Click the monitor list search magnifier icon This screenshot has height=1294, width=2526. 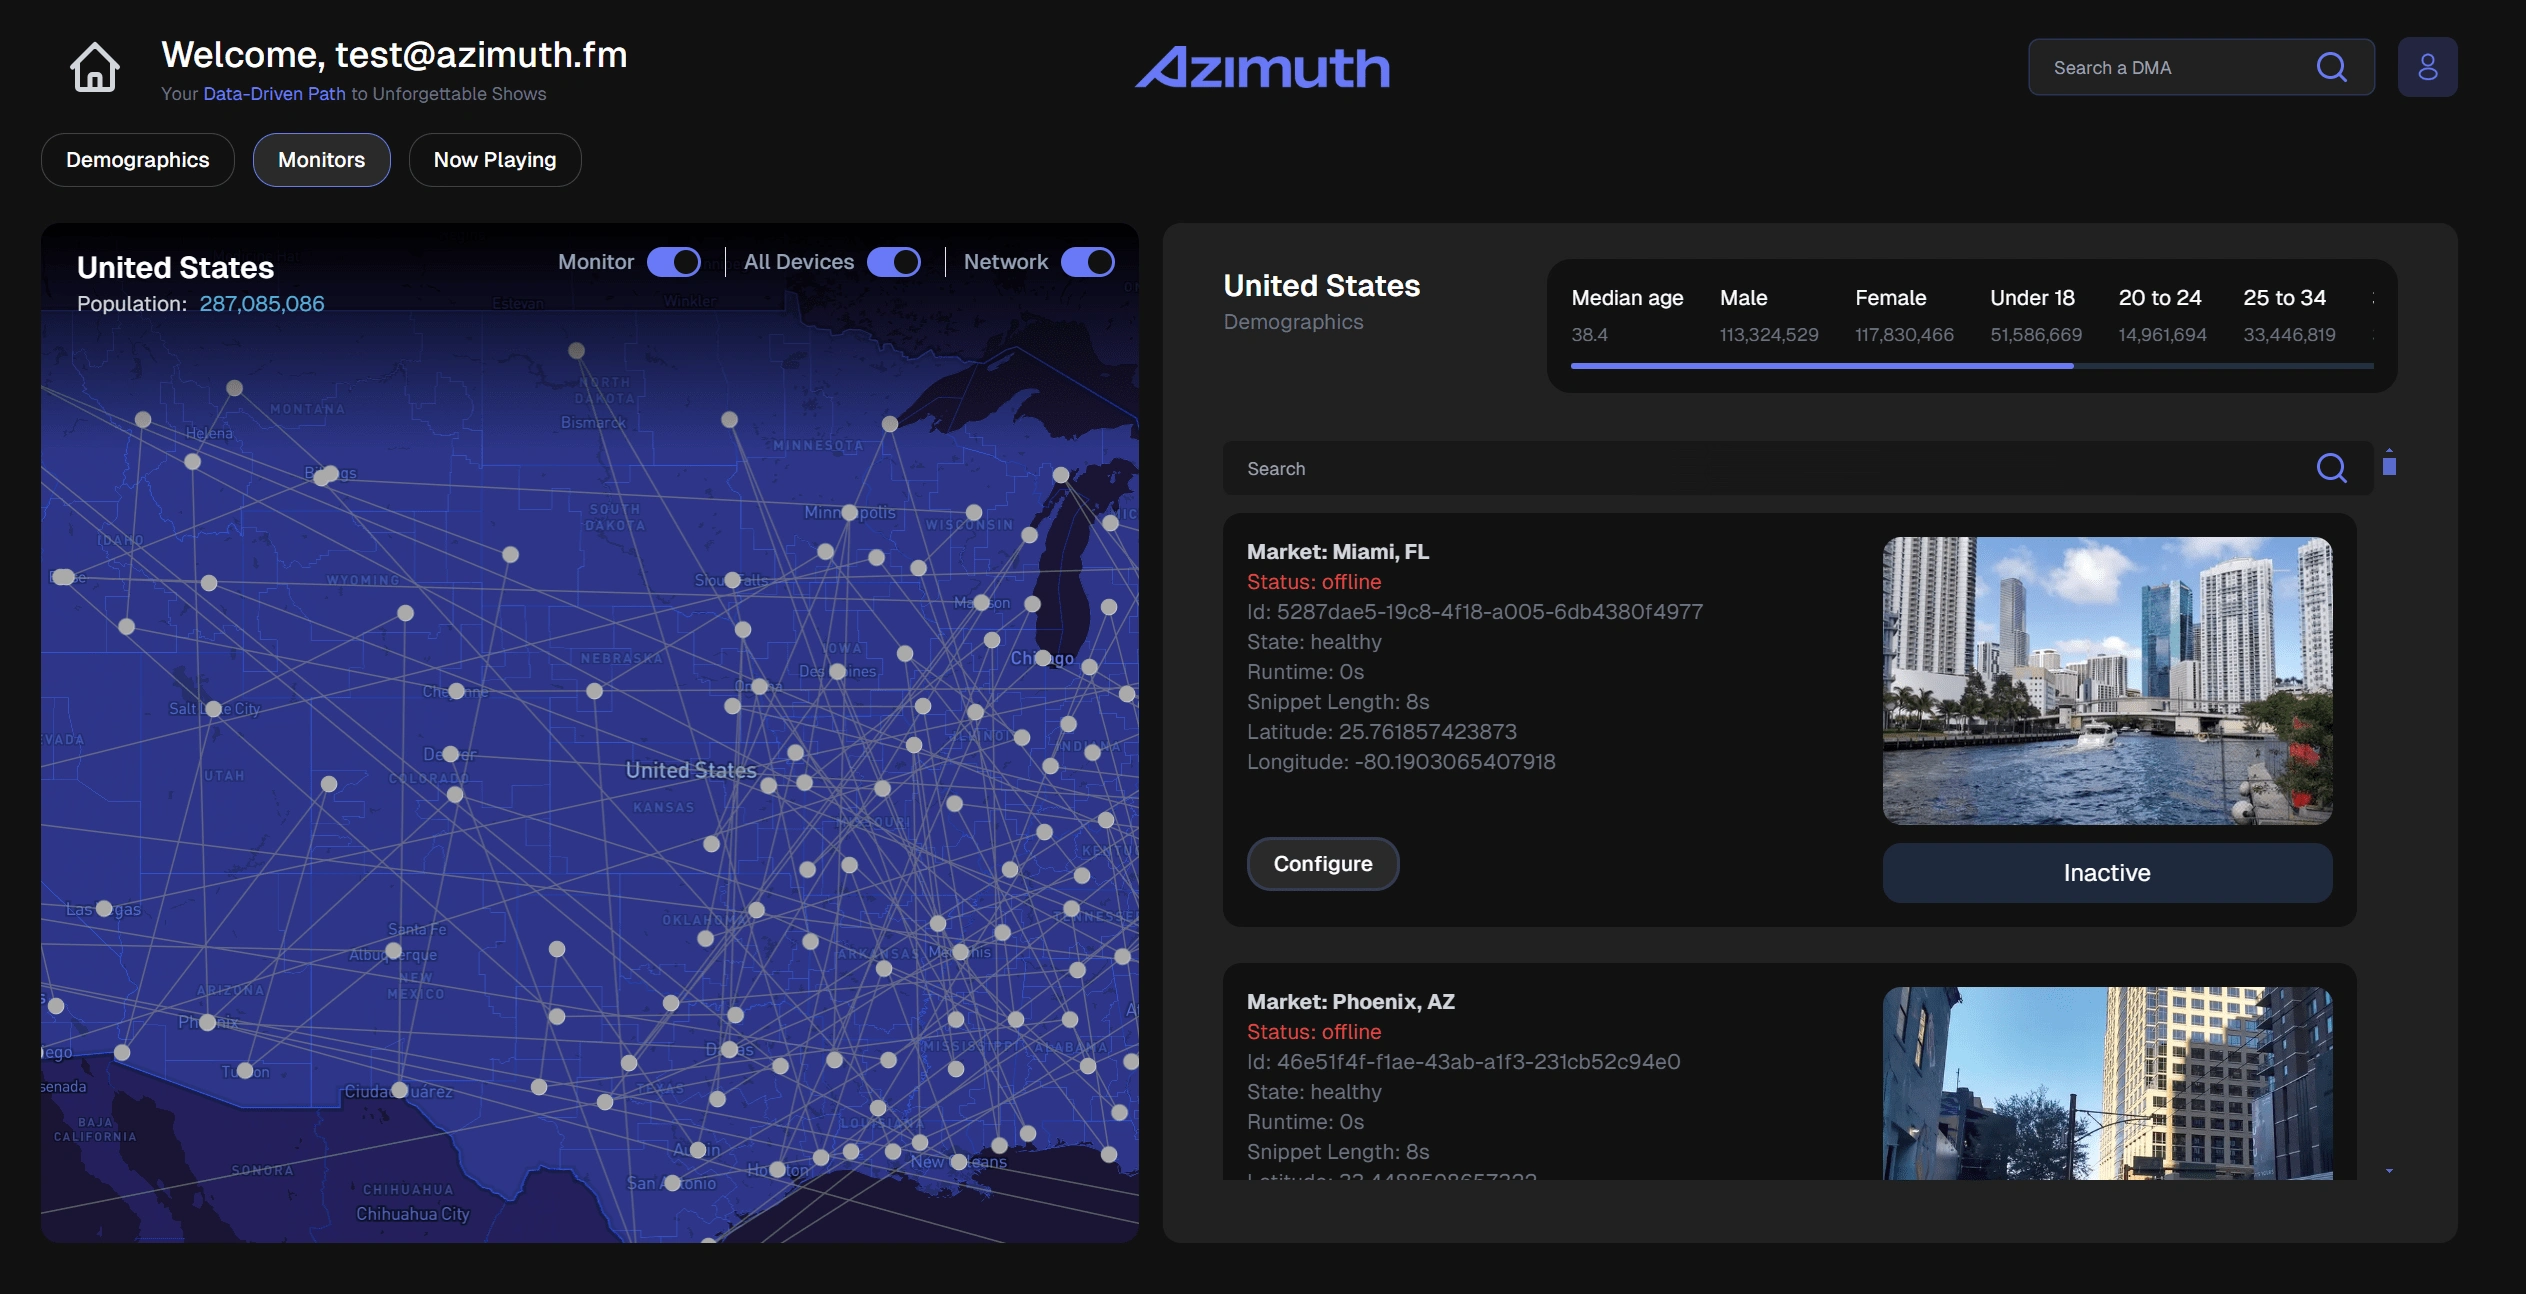(2331, 468)
